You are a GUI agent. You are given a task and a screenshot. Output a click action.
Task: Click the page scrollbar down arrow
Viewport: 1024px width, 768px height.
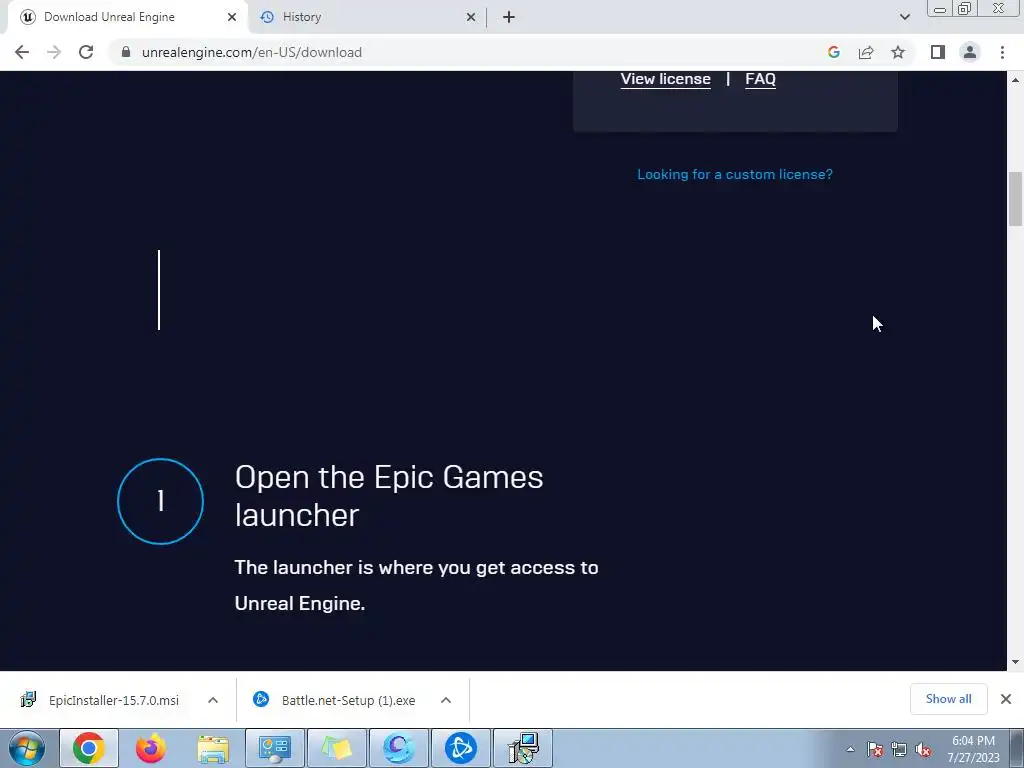[x=1016, y=662]
